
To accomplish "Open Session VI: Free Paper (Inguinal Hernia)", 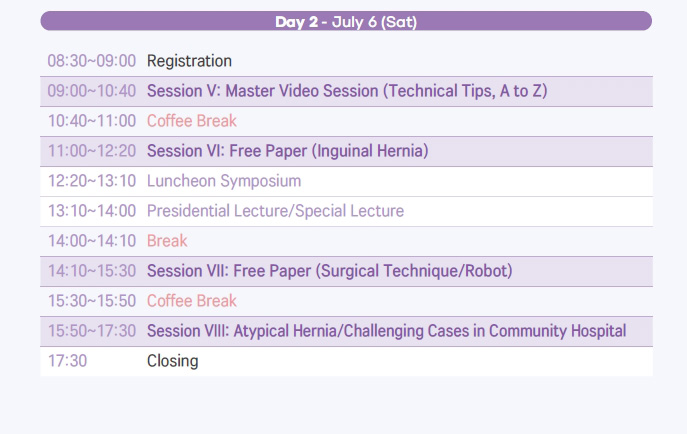I will coord(287,151).
